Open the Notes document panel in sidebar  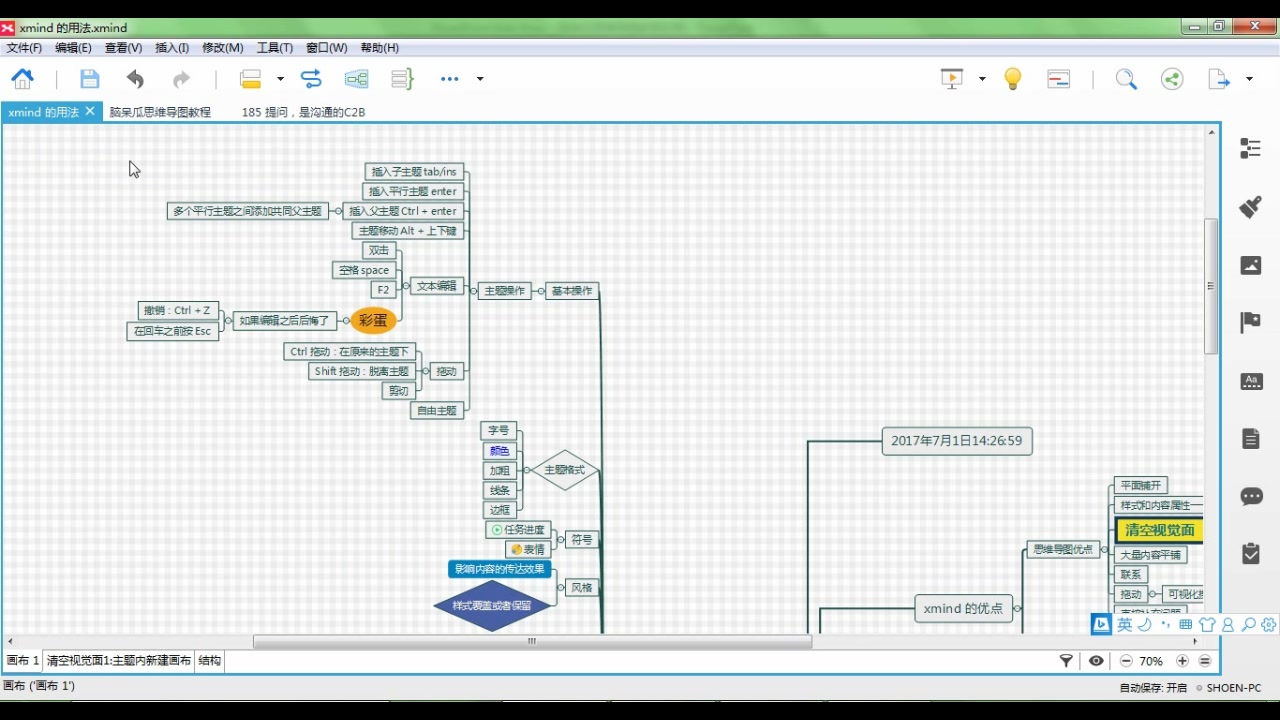pyautogui.click(x=1251, y=438)
